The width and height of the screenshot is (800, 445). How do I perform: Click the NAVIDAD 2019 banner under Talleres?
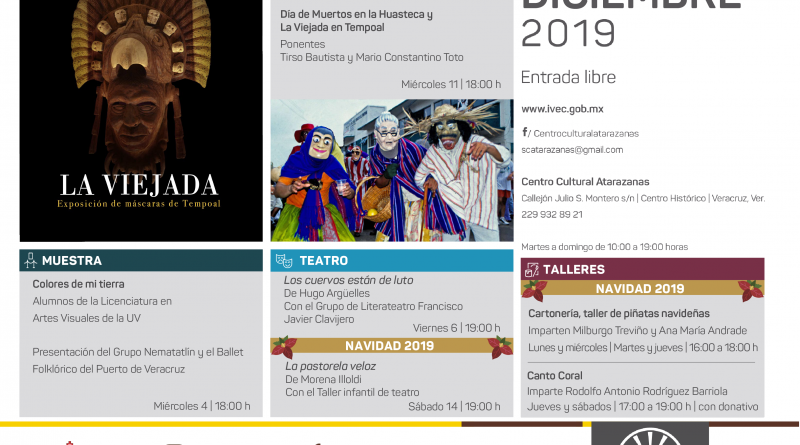[x=642, y=288]
